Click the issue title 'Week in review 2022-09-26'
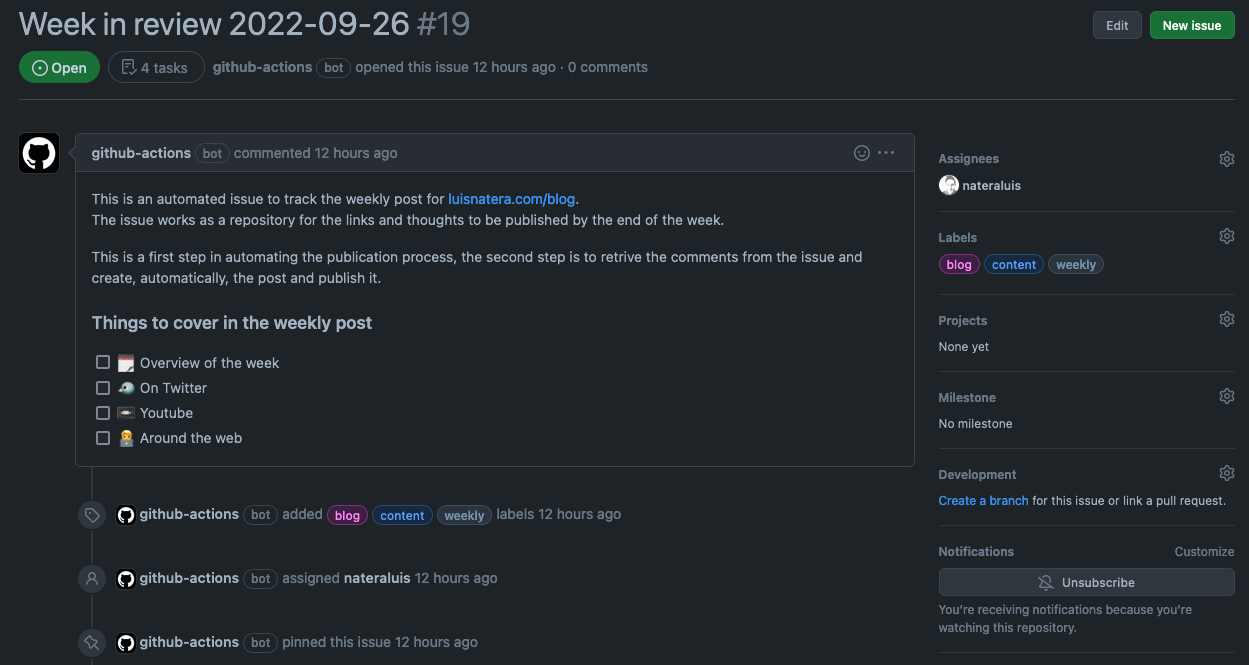Viewport: 1249px width, 665px height. tap(214, 23)
